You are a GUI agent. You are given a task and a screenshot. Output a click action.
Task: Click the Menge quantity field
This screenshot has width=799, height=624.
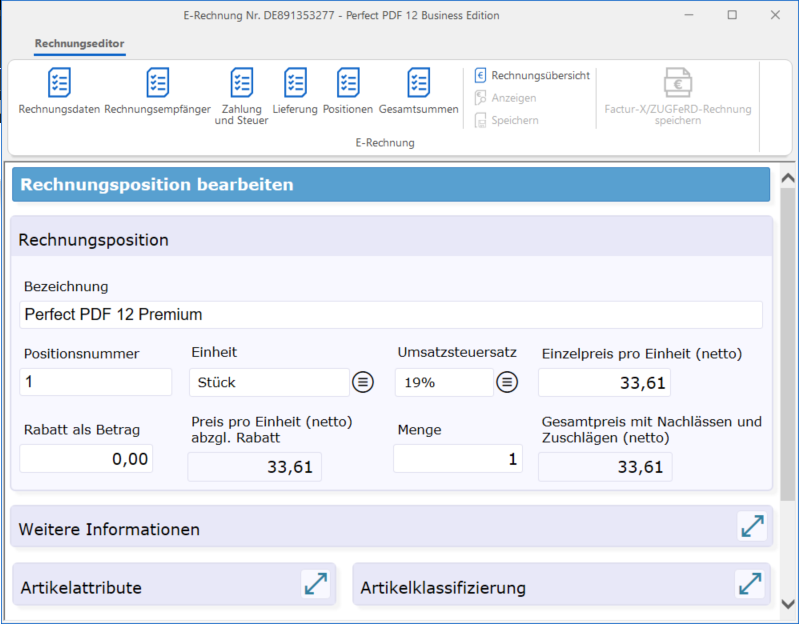(x=457, y=459)
